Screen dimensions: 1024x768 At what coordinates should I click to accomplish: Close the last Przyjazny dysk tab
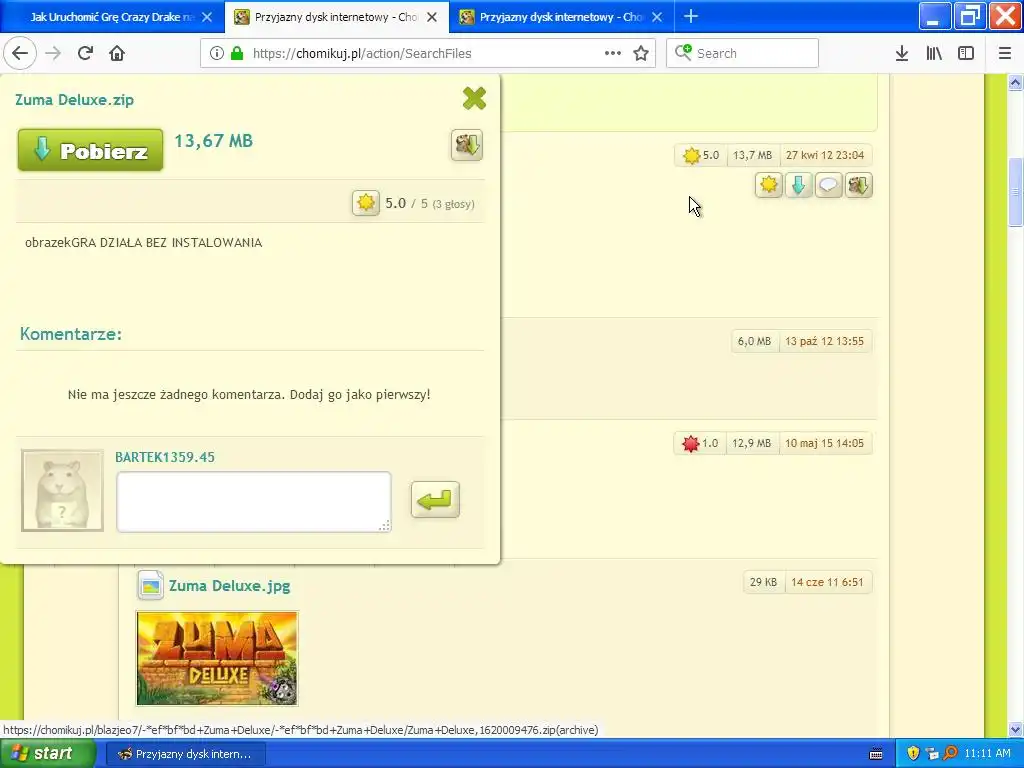coord(657,17)
